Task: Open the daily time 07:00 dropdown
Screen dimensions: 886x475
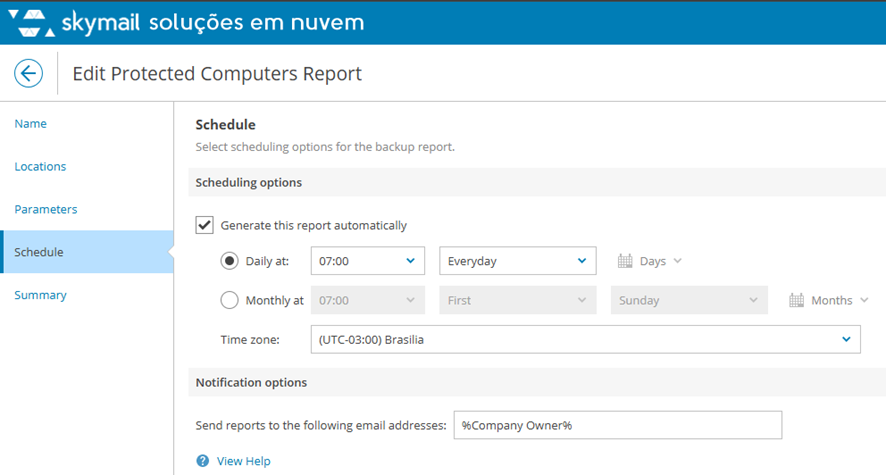Action: (368, 261)
